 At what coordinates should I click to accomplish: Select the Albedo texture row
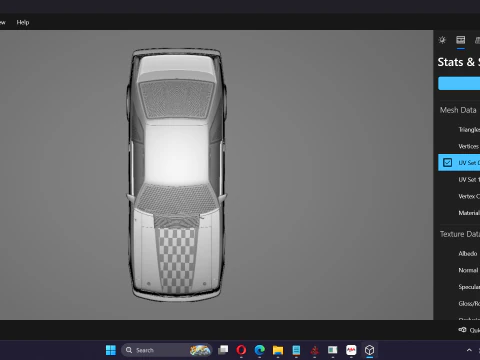tap(459, 254)
